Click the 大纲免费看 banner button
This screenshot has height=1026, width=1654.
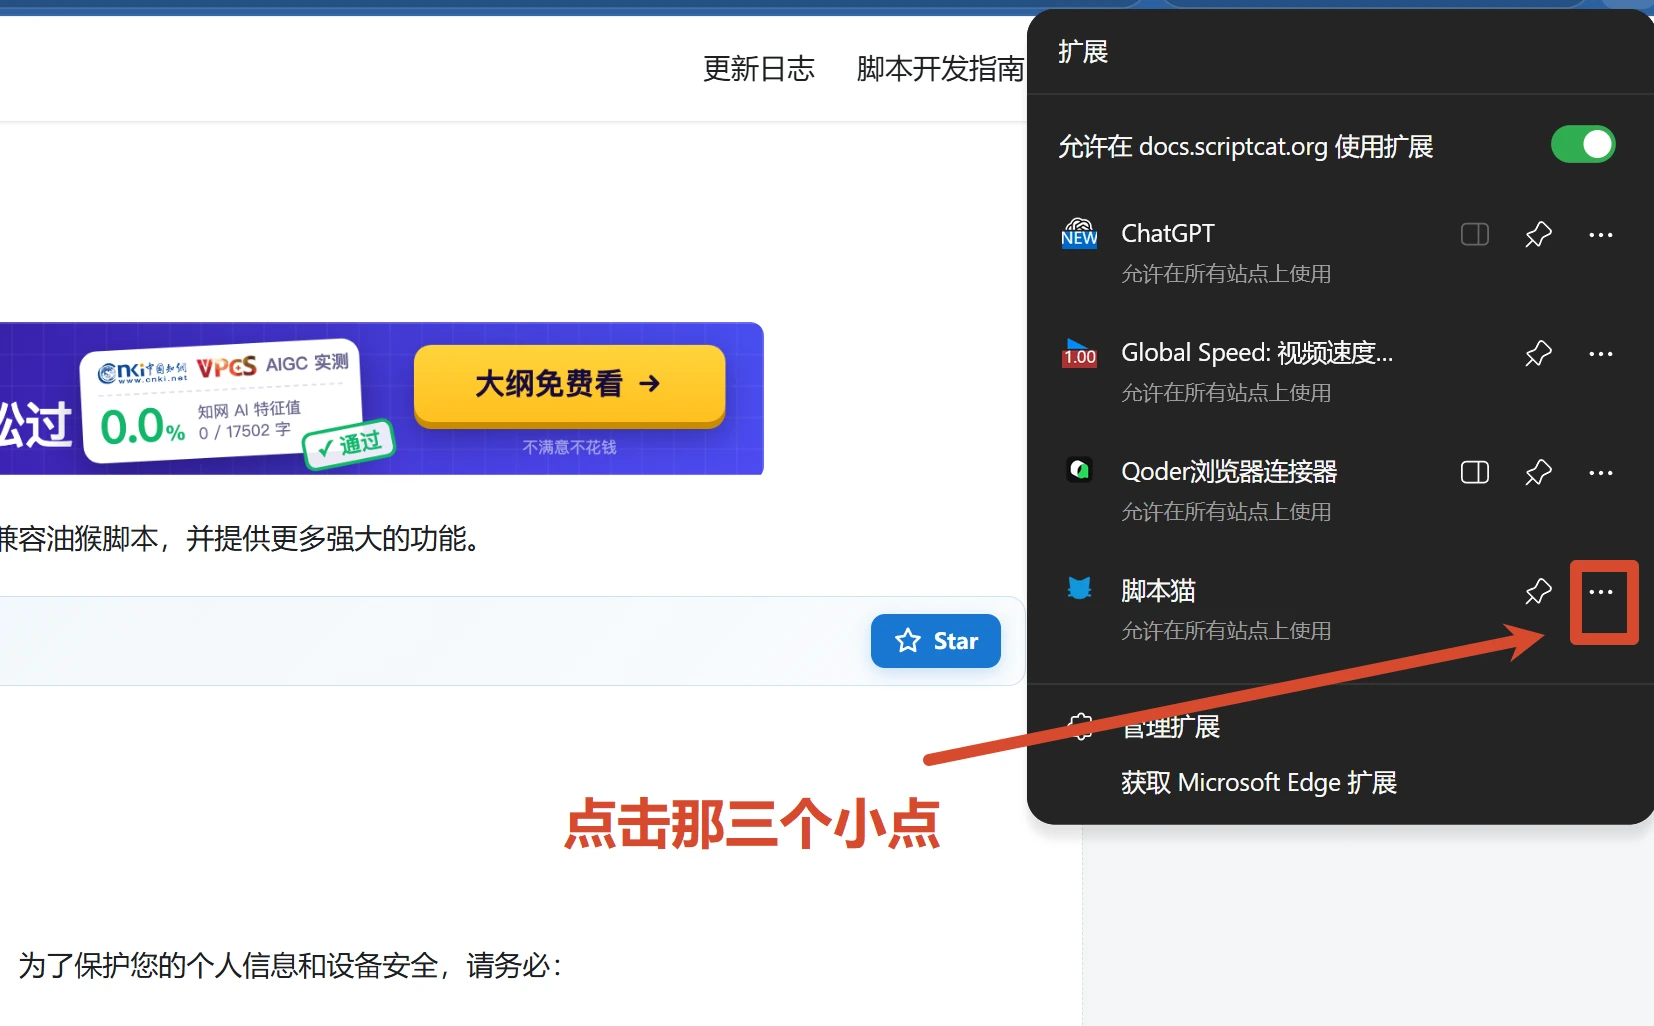pos(569,385)
